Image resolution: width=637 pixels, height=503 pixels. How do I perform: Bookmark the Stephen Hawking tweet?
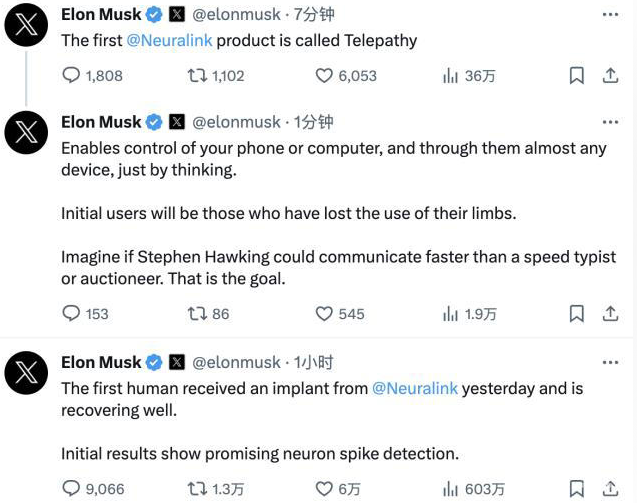[x=576, y=314]
